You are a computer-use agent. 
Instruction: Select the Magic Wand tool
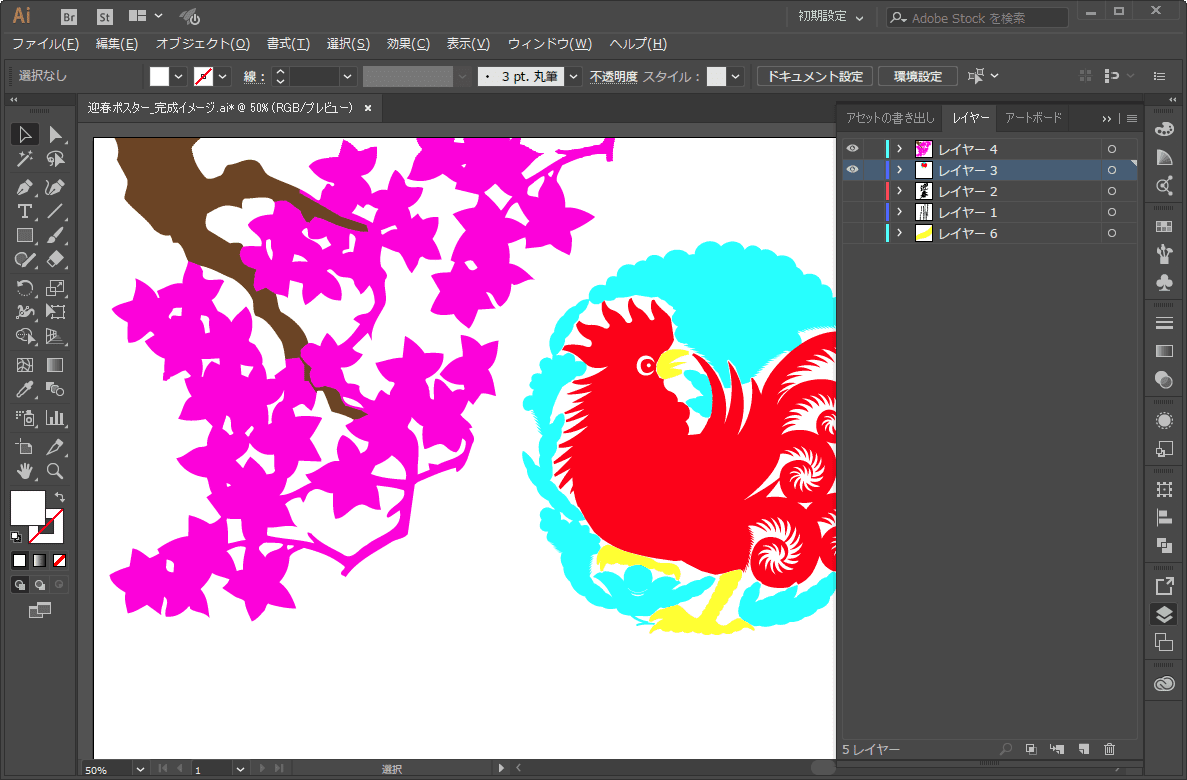pyautogui.click(x=24, y=158)
